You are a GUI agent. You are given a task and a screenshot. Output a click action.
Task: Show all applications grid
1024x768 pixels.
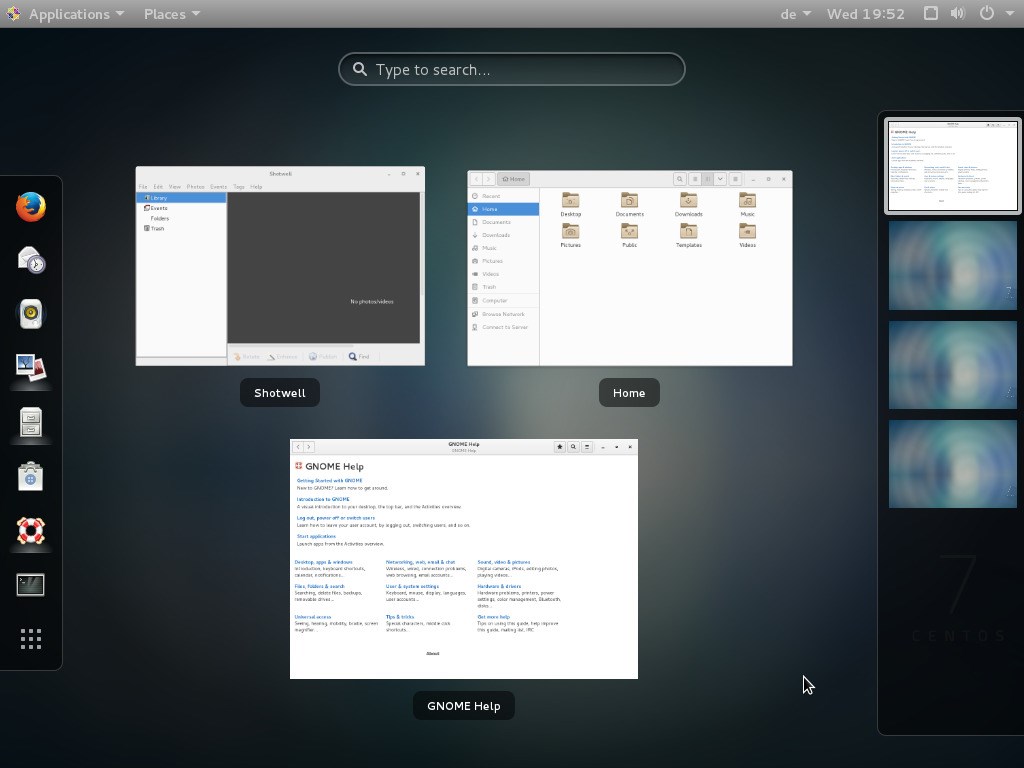tap(31, 639)
